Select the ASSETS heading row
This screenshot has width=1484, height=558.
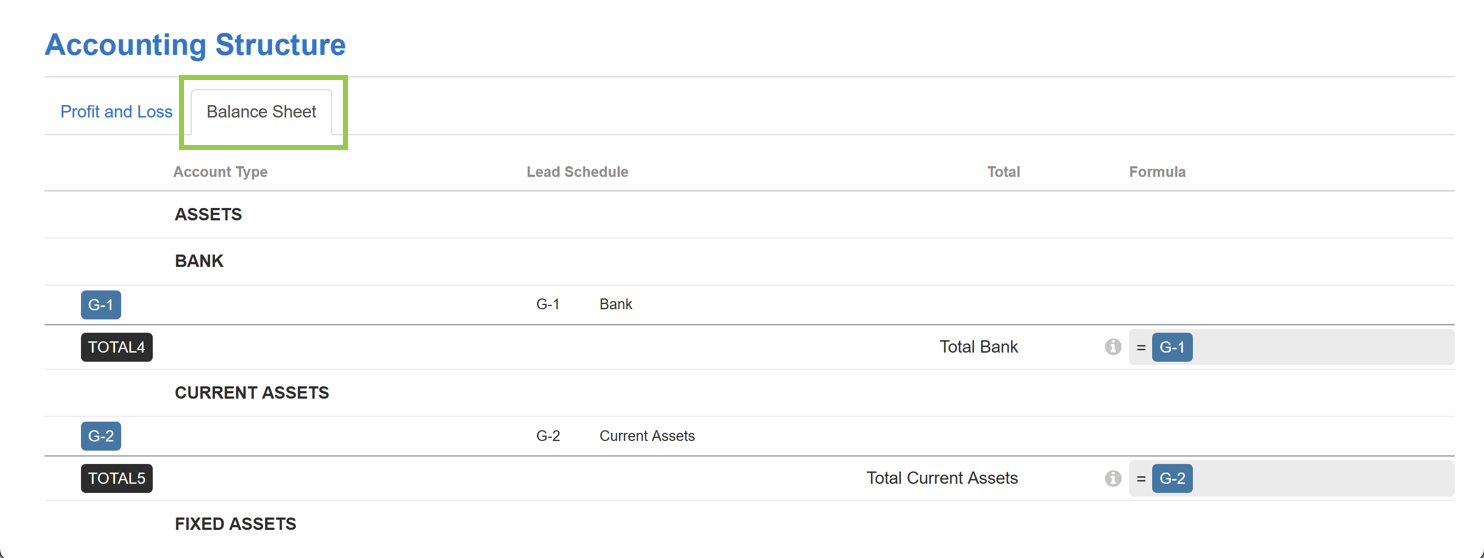pyautogui.click(x=750, y=215)
